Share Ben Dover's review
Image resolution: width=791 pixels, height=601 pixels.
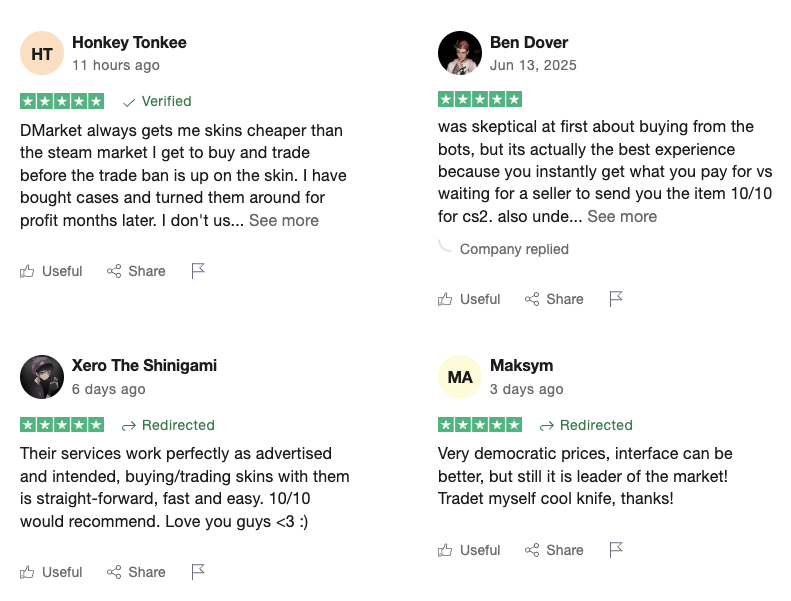[554, 299]
